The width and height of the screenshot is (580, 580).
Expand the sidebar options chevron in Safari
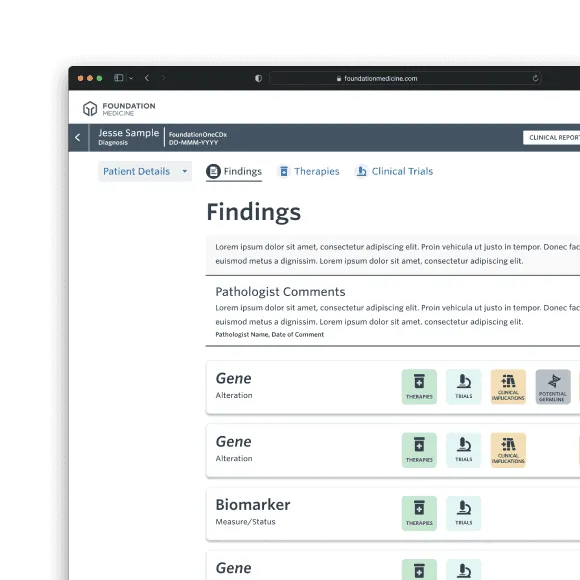click(x=131, y=78)
